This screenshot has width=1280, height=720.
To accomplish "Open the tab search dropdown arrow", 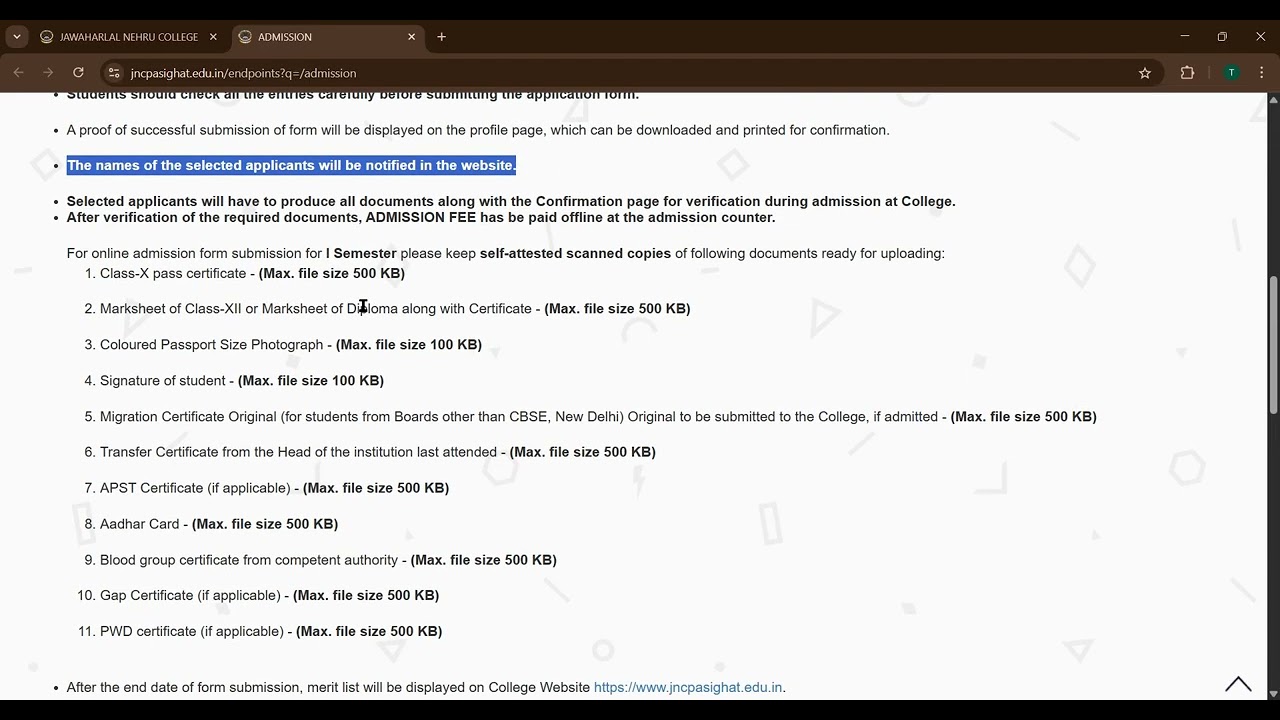I will pos(17,37).
